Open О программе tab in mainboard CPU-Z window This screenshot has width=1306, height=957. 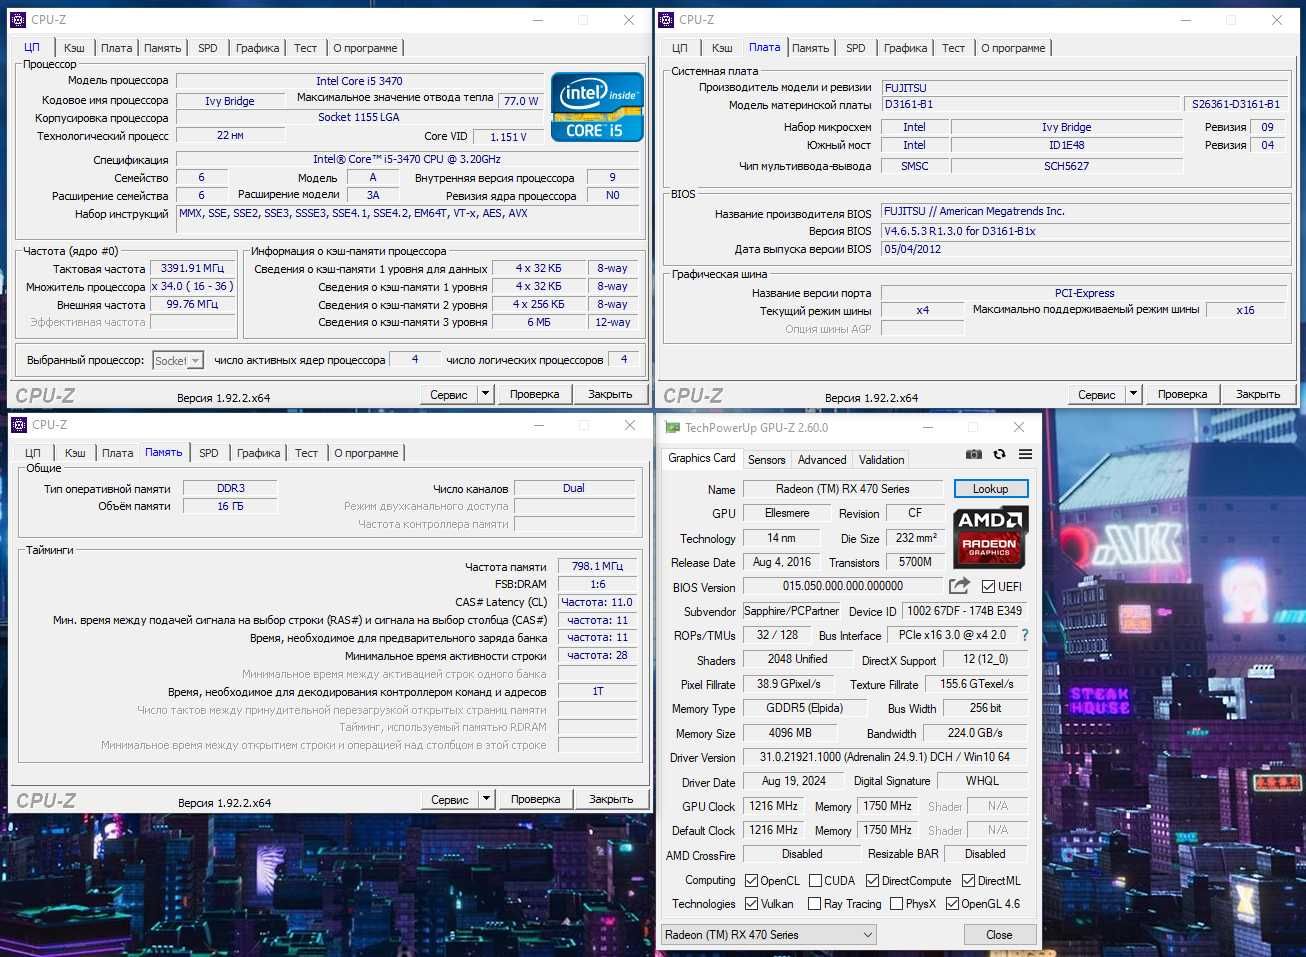click(x=1013, y=48)
